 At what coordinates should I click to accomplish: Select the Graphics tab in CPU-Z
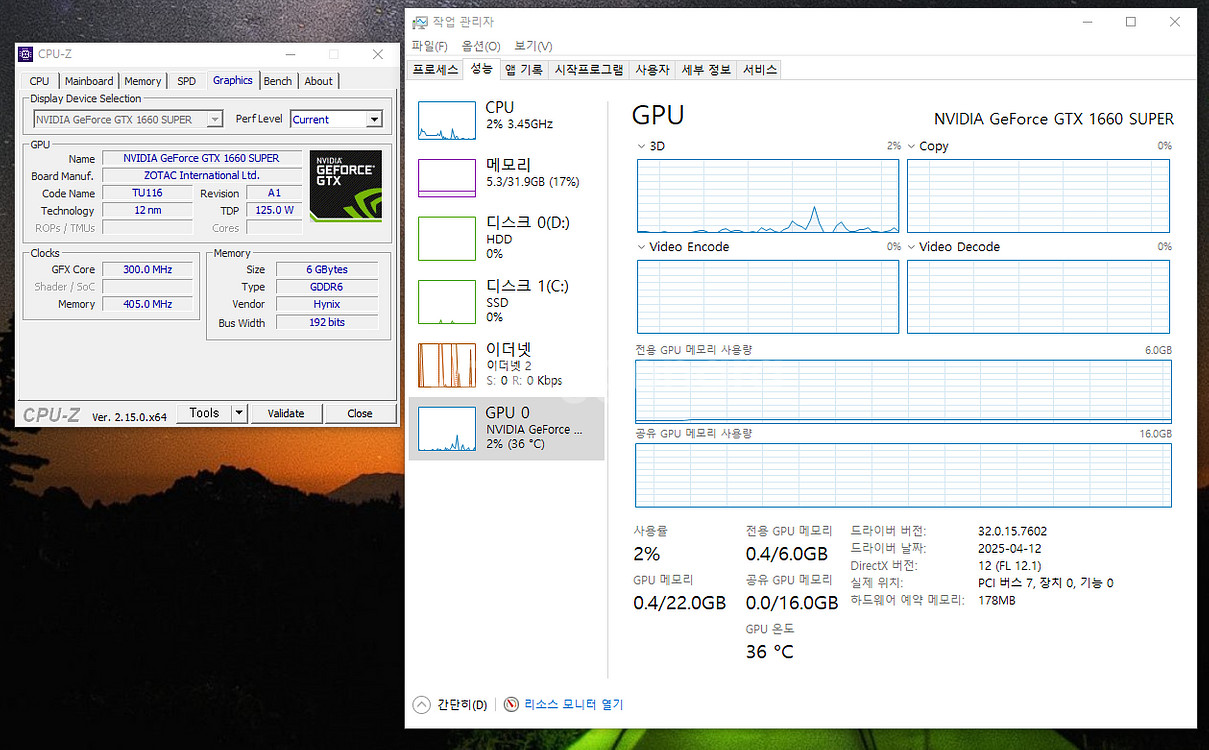pyautogui.click(x=233, y=80)
